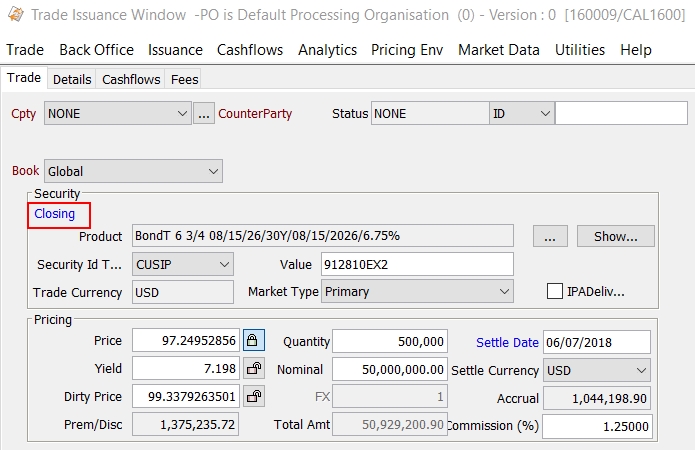Expand the Cpty dropdown showing NONE
This screenshot has height=450, width=695.
117,113
